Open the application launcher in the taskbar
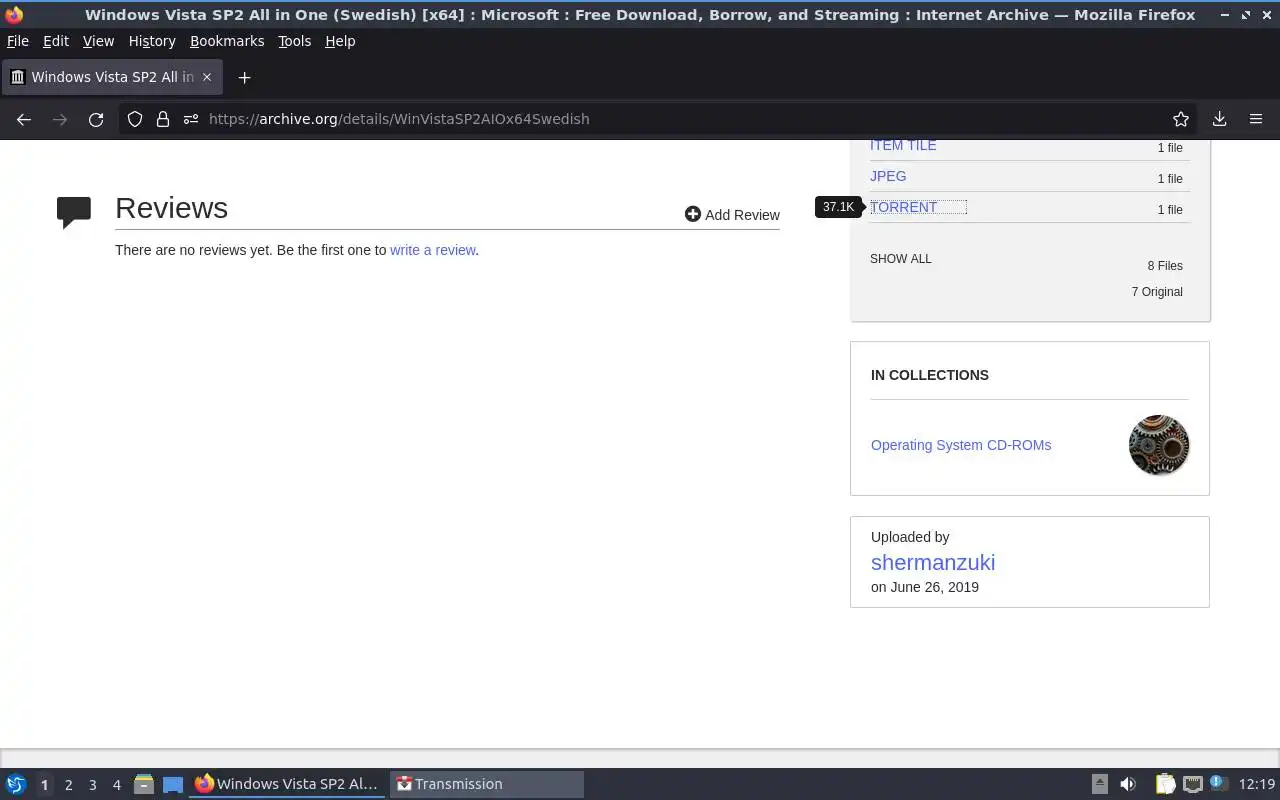The image size is (1280, 800). pos(16,784)
